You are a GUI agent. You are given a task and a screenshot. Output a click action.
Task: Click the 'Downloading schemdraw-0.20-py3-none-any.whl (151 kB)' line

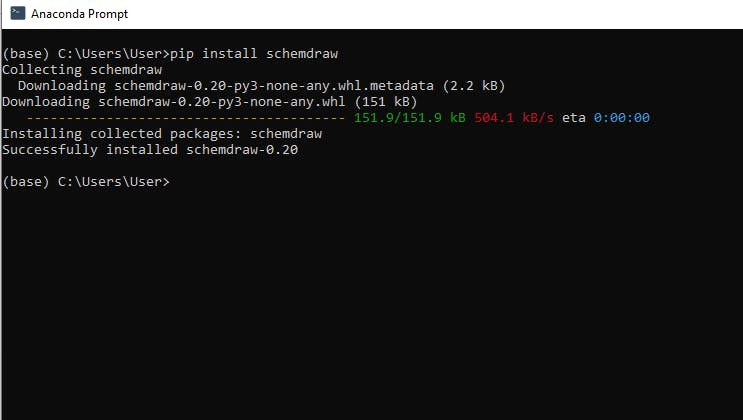[x=210, y=102]
